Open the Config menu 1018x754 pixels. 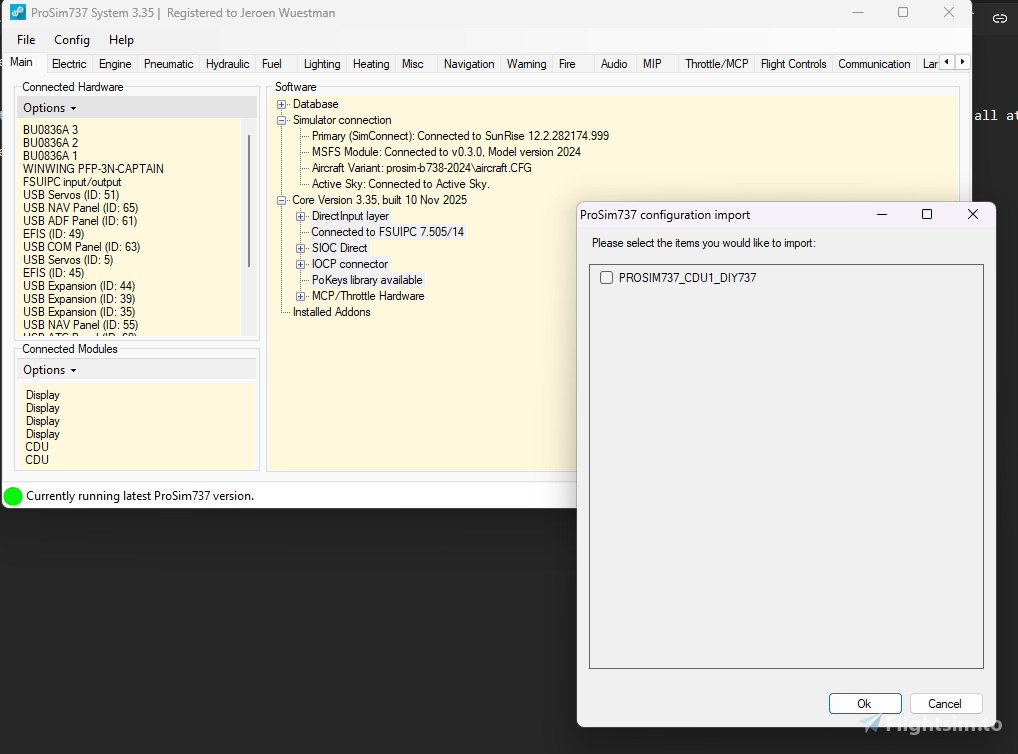[71, 40]
